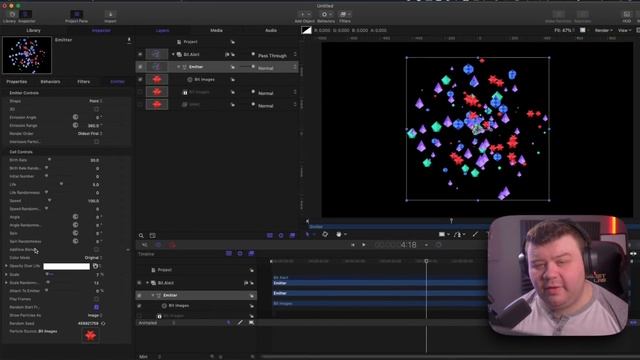Screen dimensions: 640x360
Task: Toggle visibility checkbox of Emitter layer
Action: coord(140,67)
